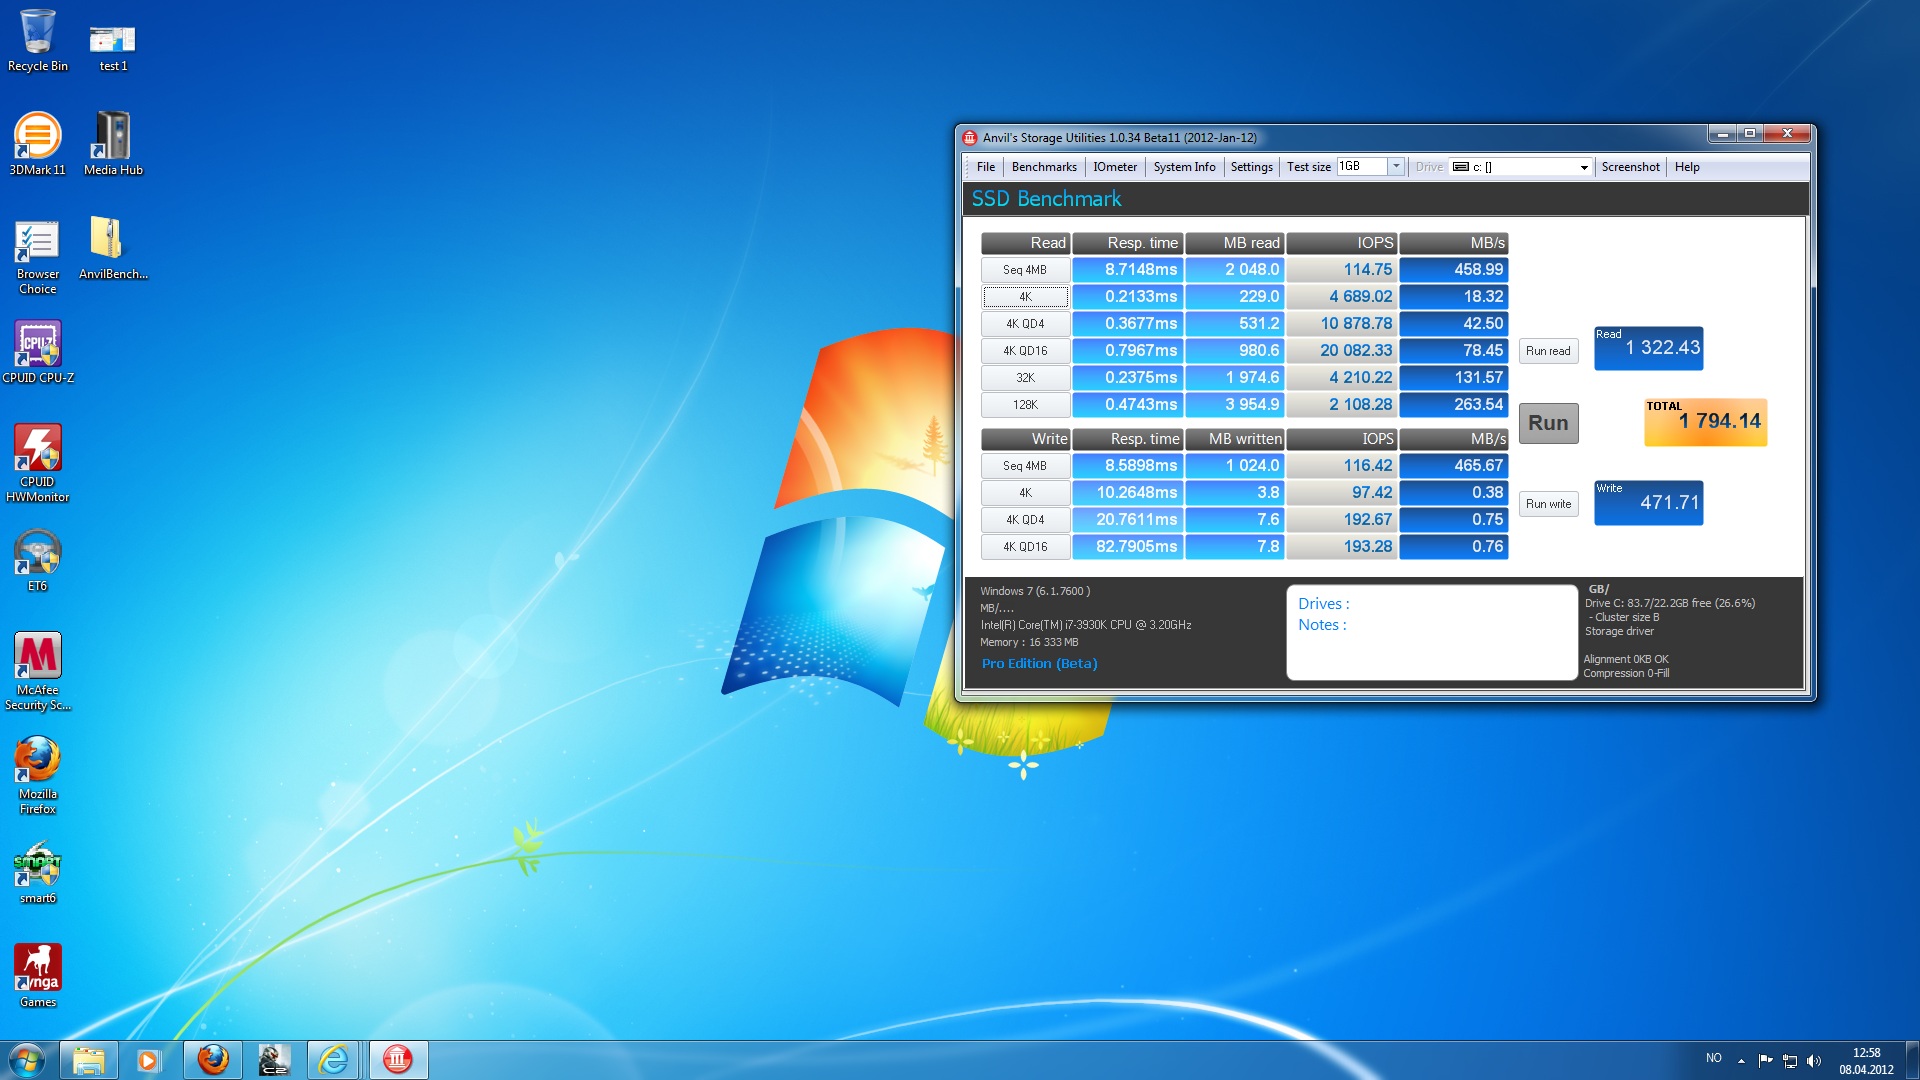The height and width of the screenshot is (1080, 1920).
Task: Run the write 4K QD16 test
Action: pos(1025,547)
